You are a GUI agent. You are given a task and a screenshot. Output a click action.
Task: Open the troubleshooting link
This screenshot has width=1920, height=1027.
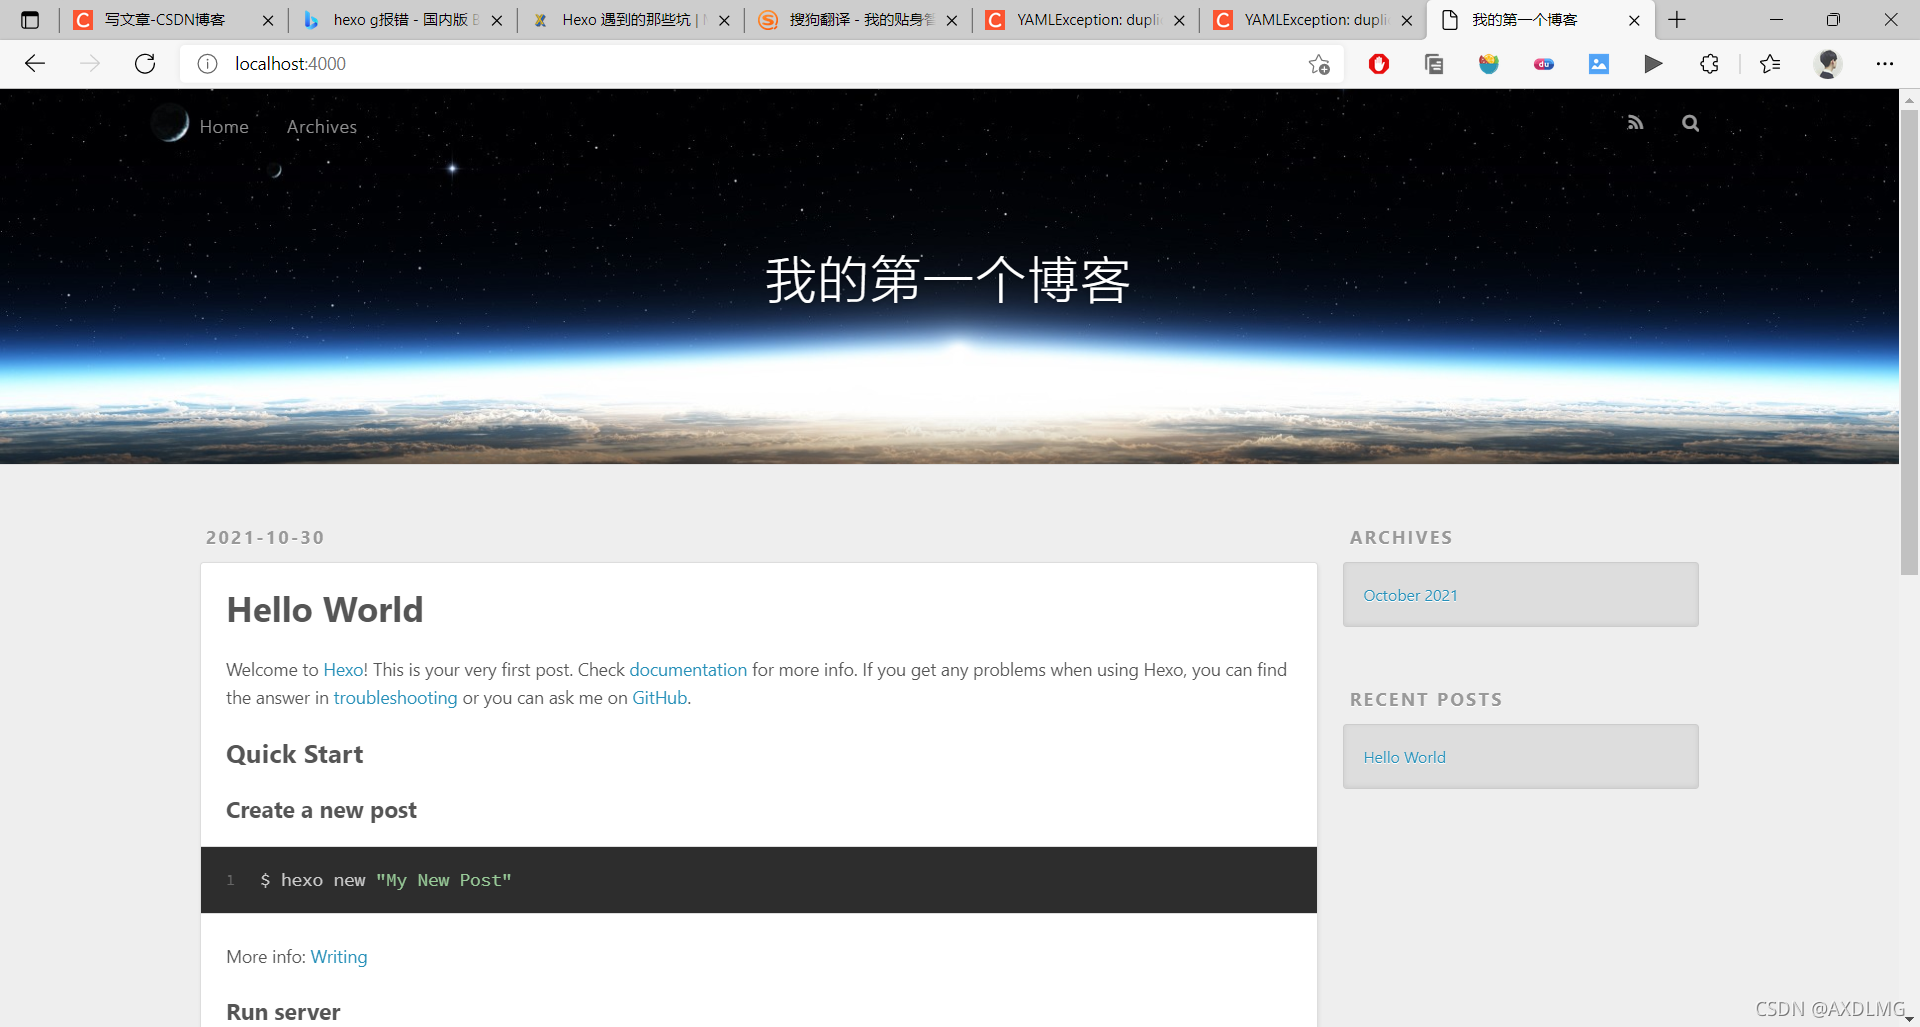(395, 697)
